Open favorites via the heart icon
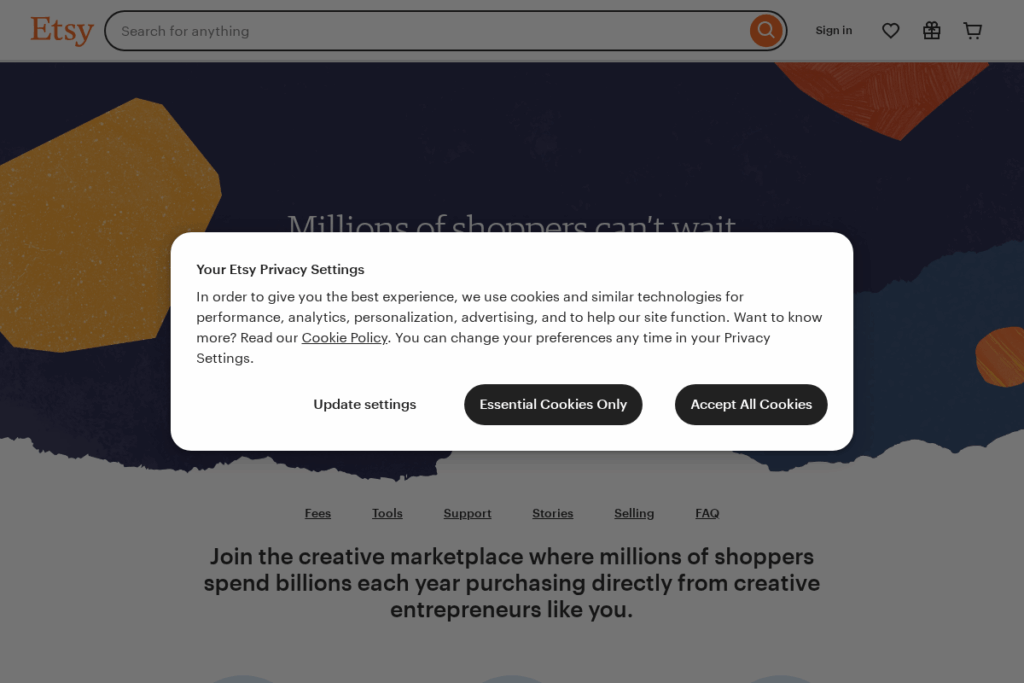Screen dimensions: 1024x683 890,30
